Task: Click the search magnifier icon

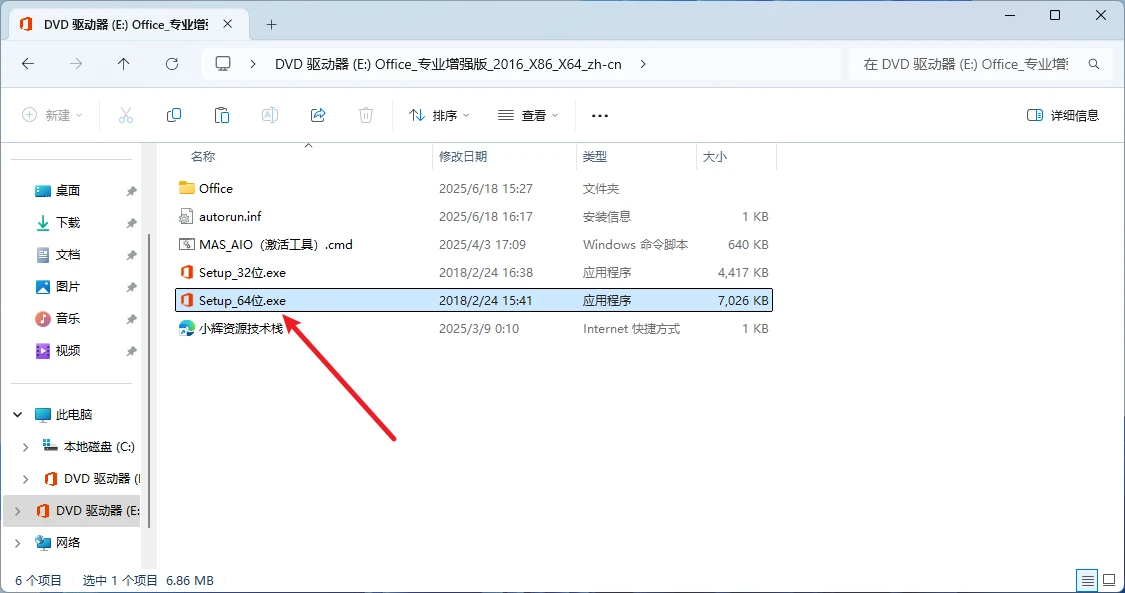Action: 1094,64
